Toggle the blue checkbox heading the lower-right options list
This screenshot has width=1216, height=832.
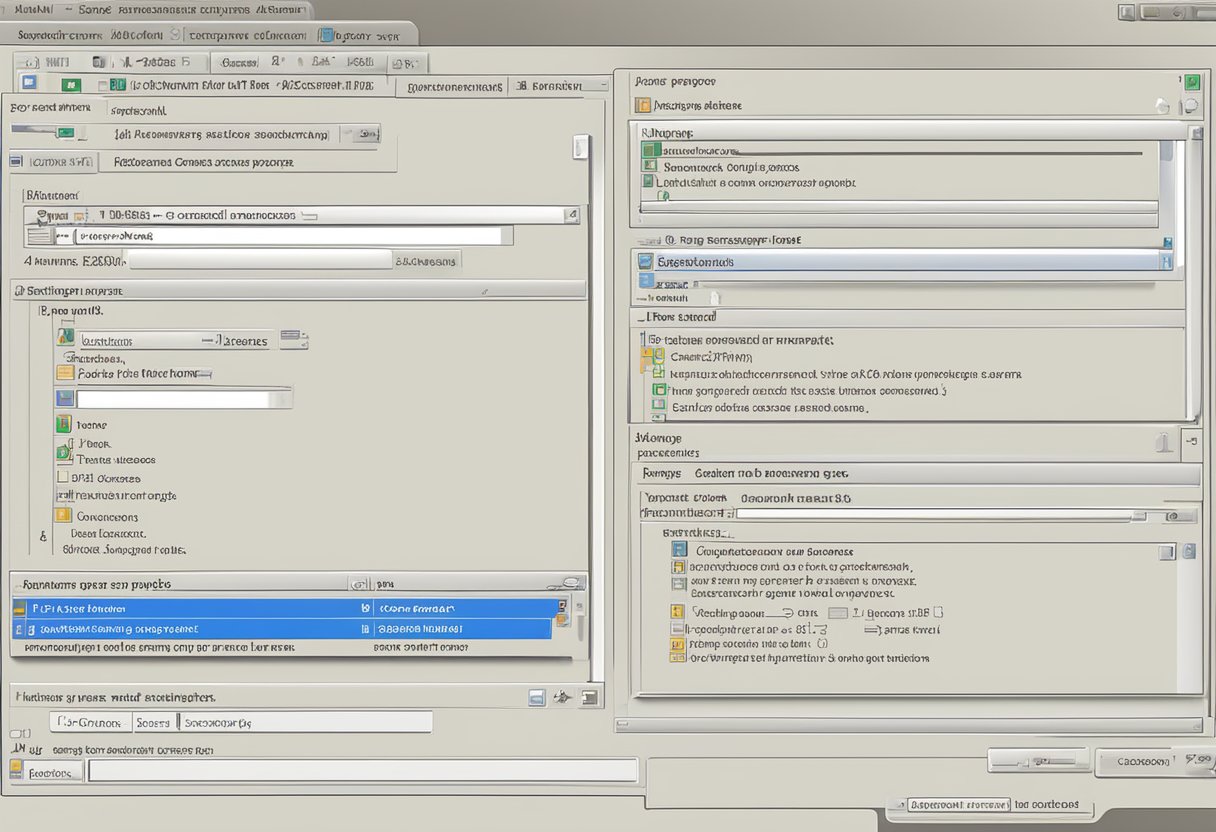[680, 550]
